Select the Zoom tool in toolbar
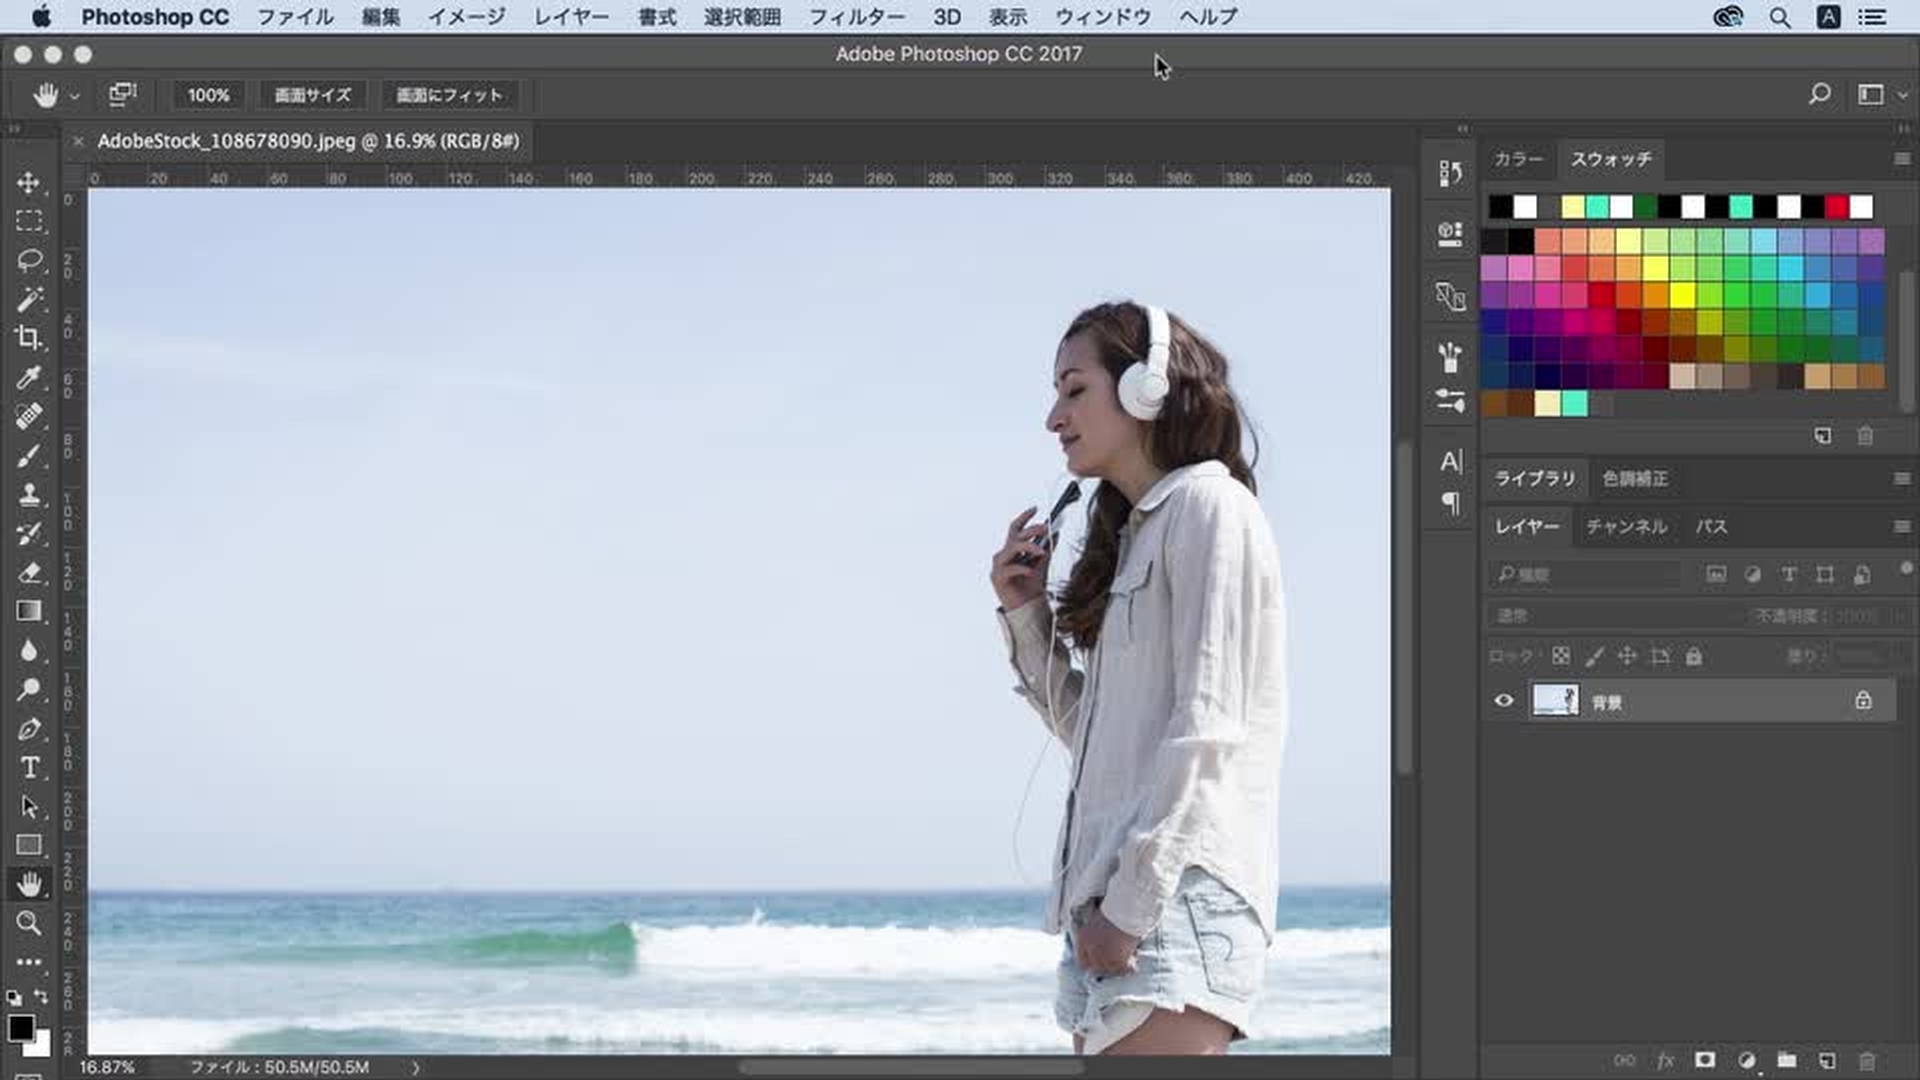Image resolution: width=1920 pixels, height=1080 pixels. click(28, 923)
